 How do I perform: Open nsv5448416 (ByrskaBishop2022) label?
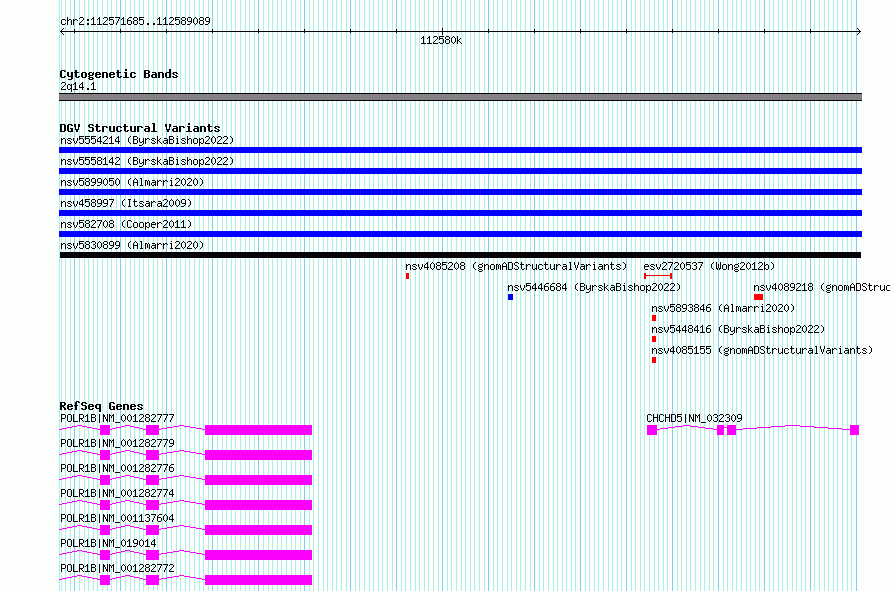(x=738, y=329)
